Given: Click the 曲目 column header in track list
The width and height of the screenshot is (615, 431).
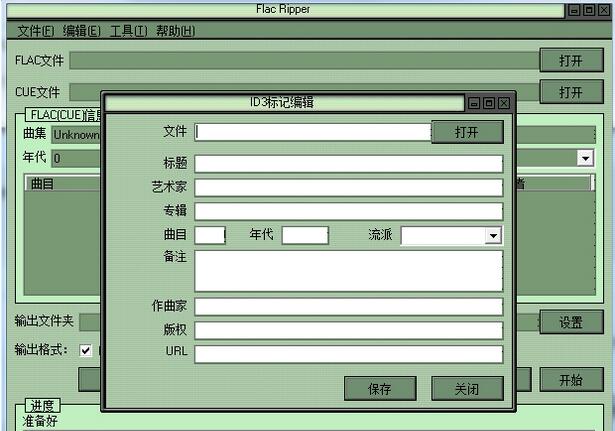Looking at the screenshot, I should point(64,184).
